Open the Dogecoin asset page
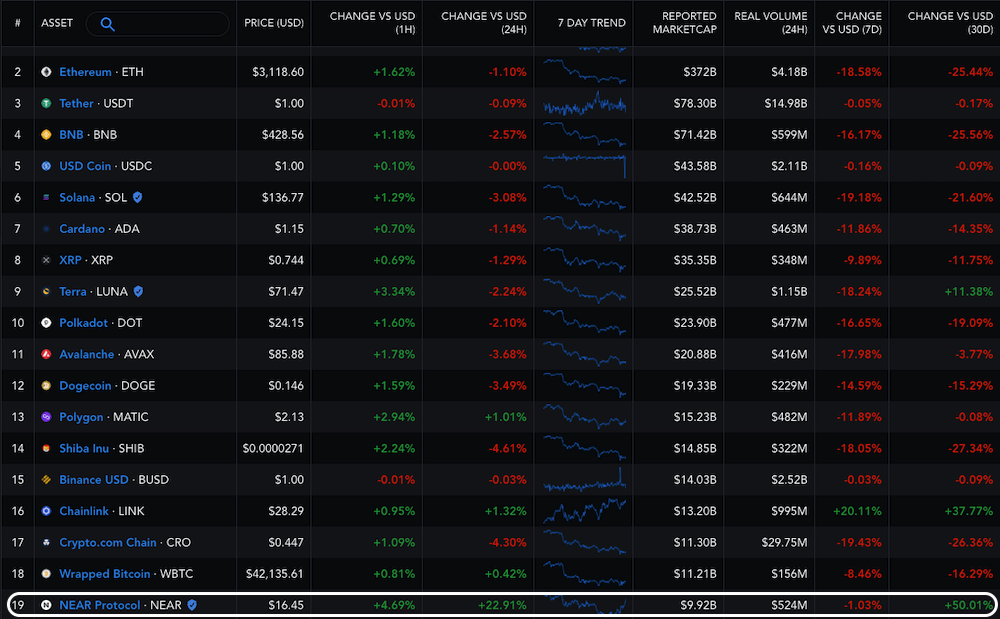The image size is (1000, 619). [85, 386]
